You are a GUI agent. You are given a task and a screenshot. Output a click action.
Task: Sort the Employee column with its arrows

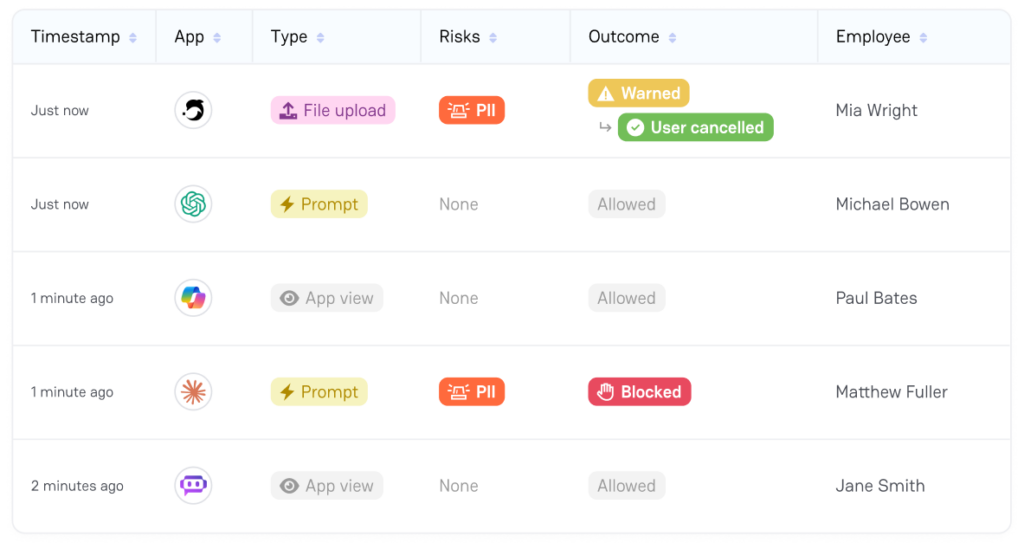click(923, 38)
